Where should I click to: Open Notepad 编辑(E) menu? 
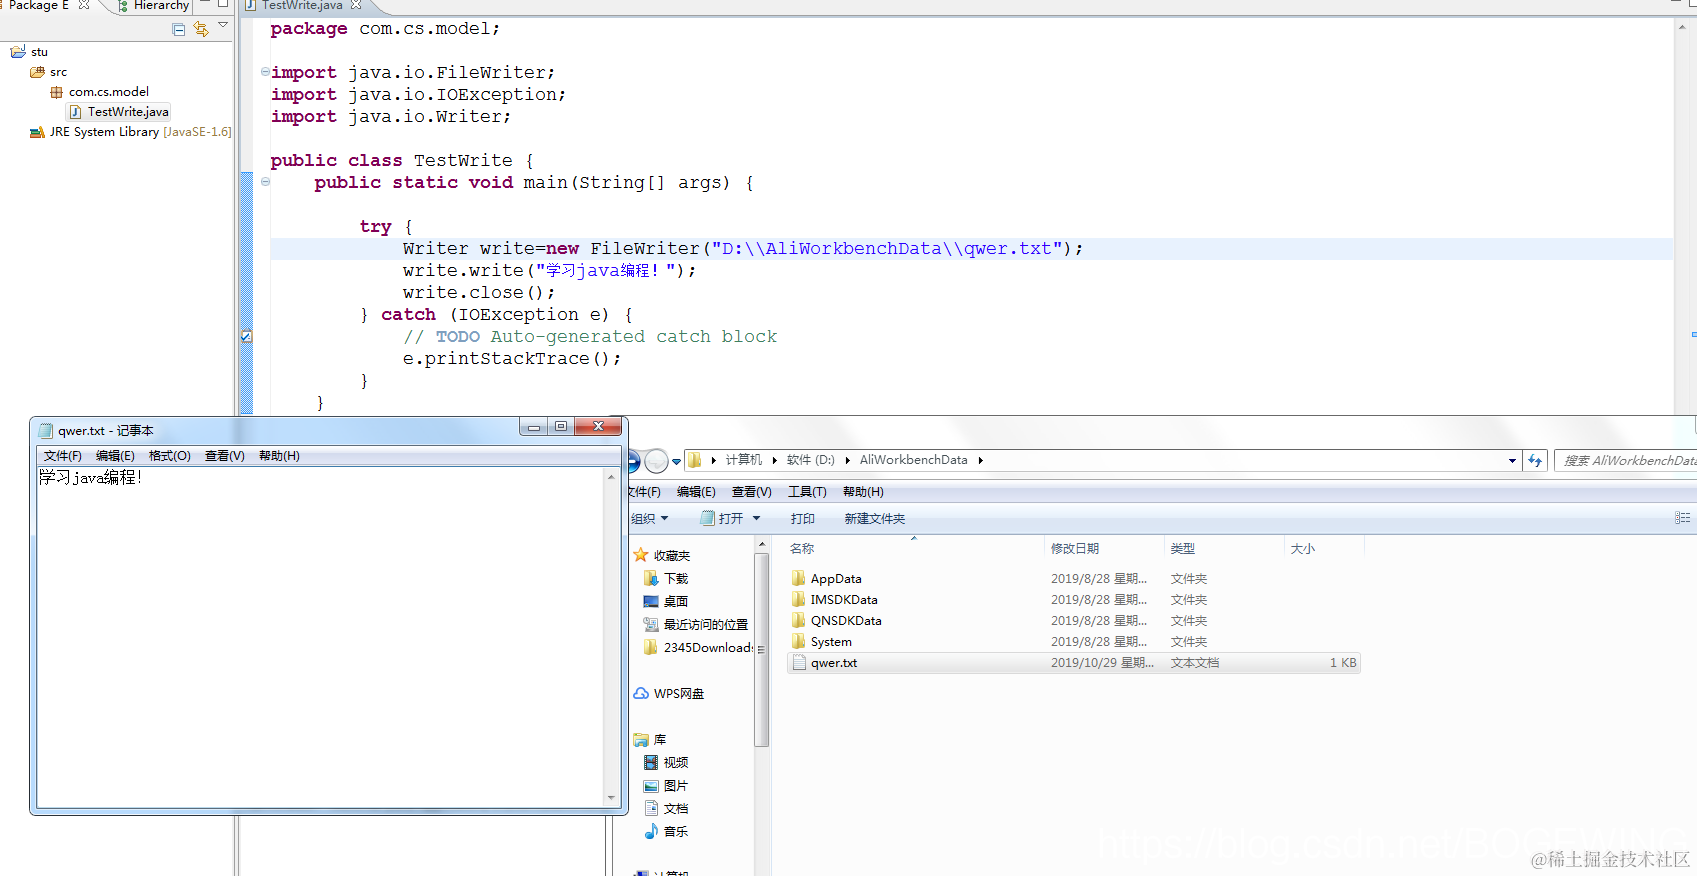coord(115,456)
